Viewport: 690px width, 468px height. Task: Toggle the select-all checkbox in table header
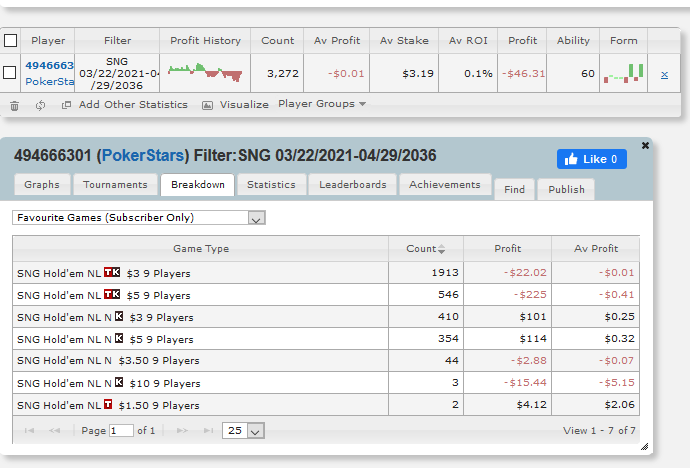[x=11, y=40]
